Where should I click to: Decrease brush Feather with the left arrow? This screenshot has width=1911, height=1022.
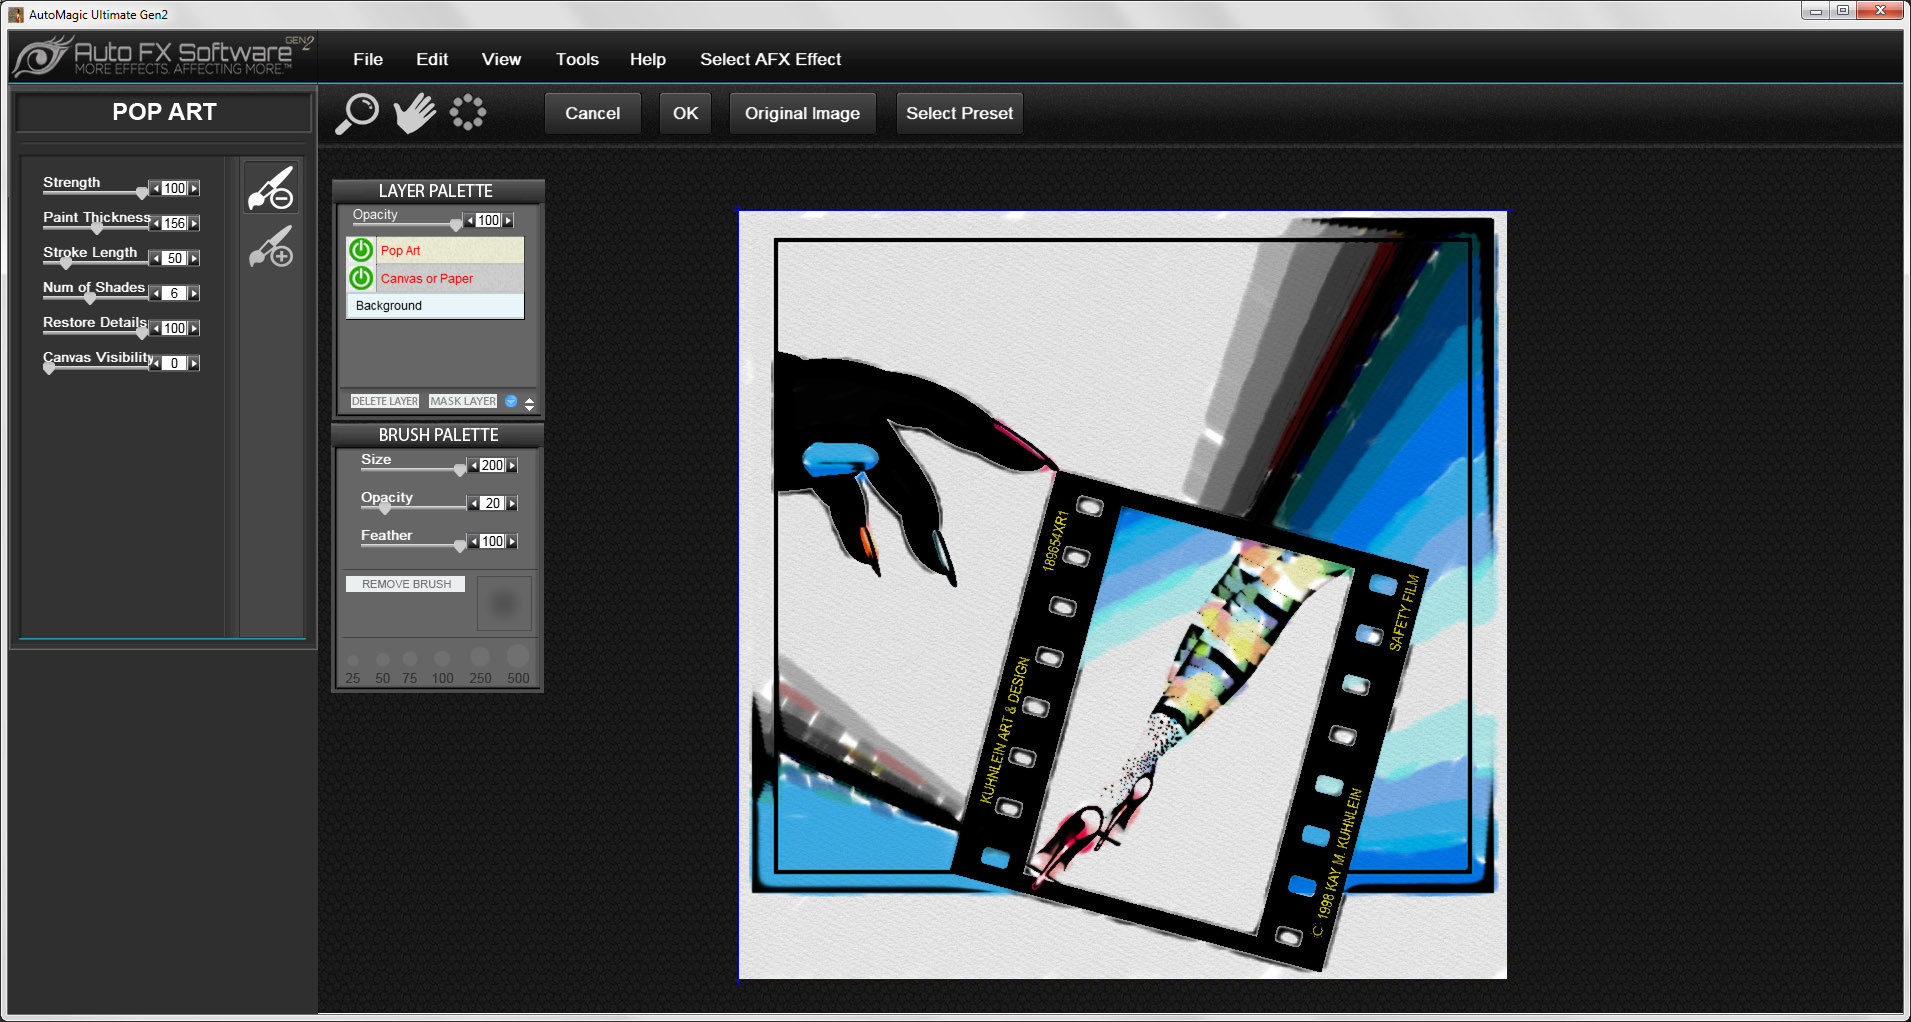(x=473, y=541)
